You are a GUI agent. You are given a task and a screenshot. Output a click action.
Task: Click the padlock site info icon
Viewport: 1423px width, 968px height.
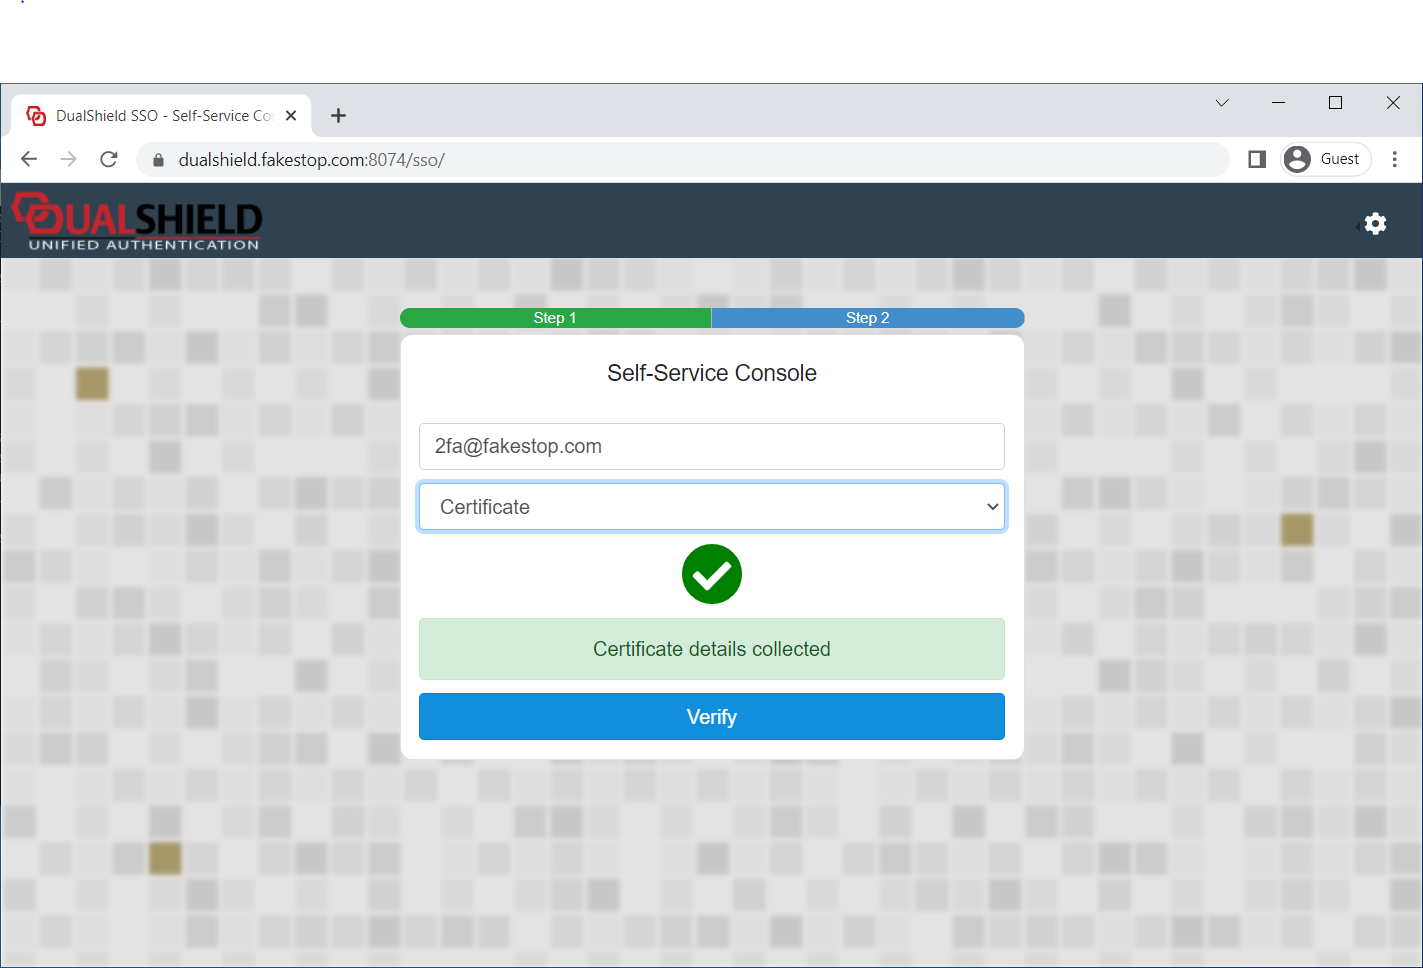[x=158, y=160]
